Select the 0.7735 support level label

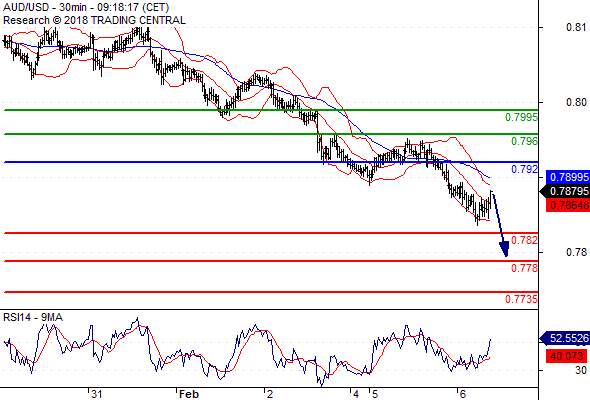tap(521, 299)
